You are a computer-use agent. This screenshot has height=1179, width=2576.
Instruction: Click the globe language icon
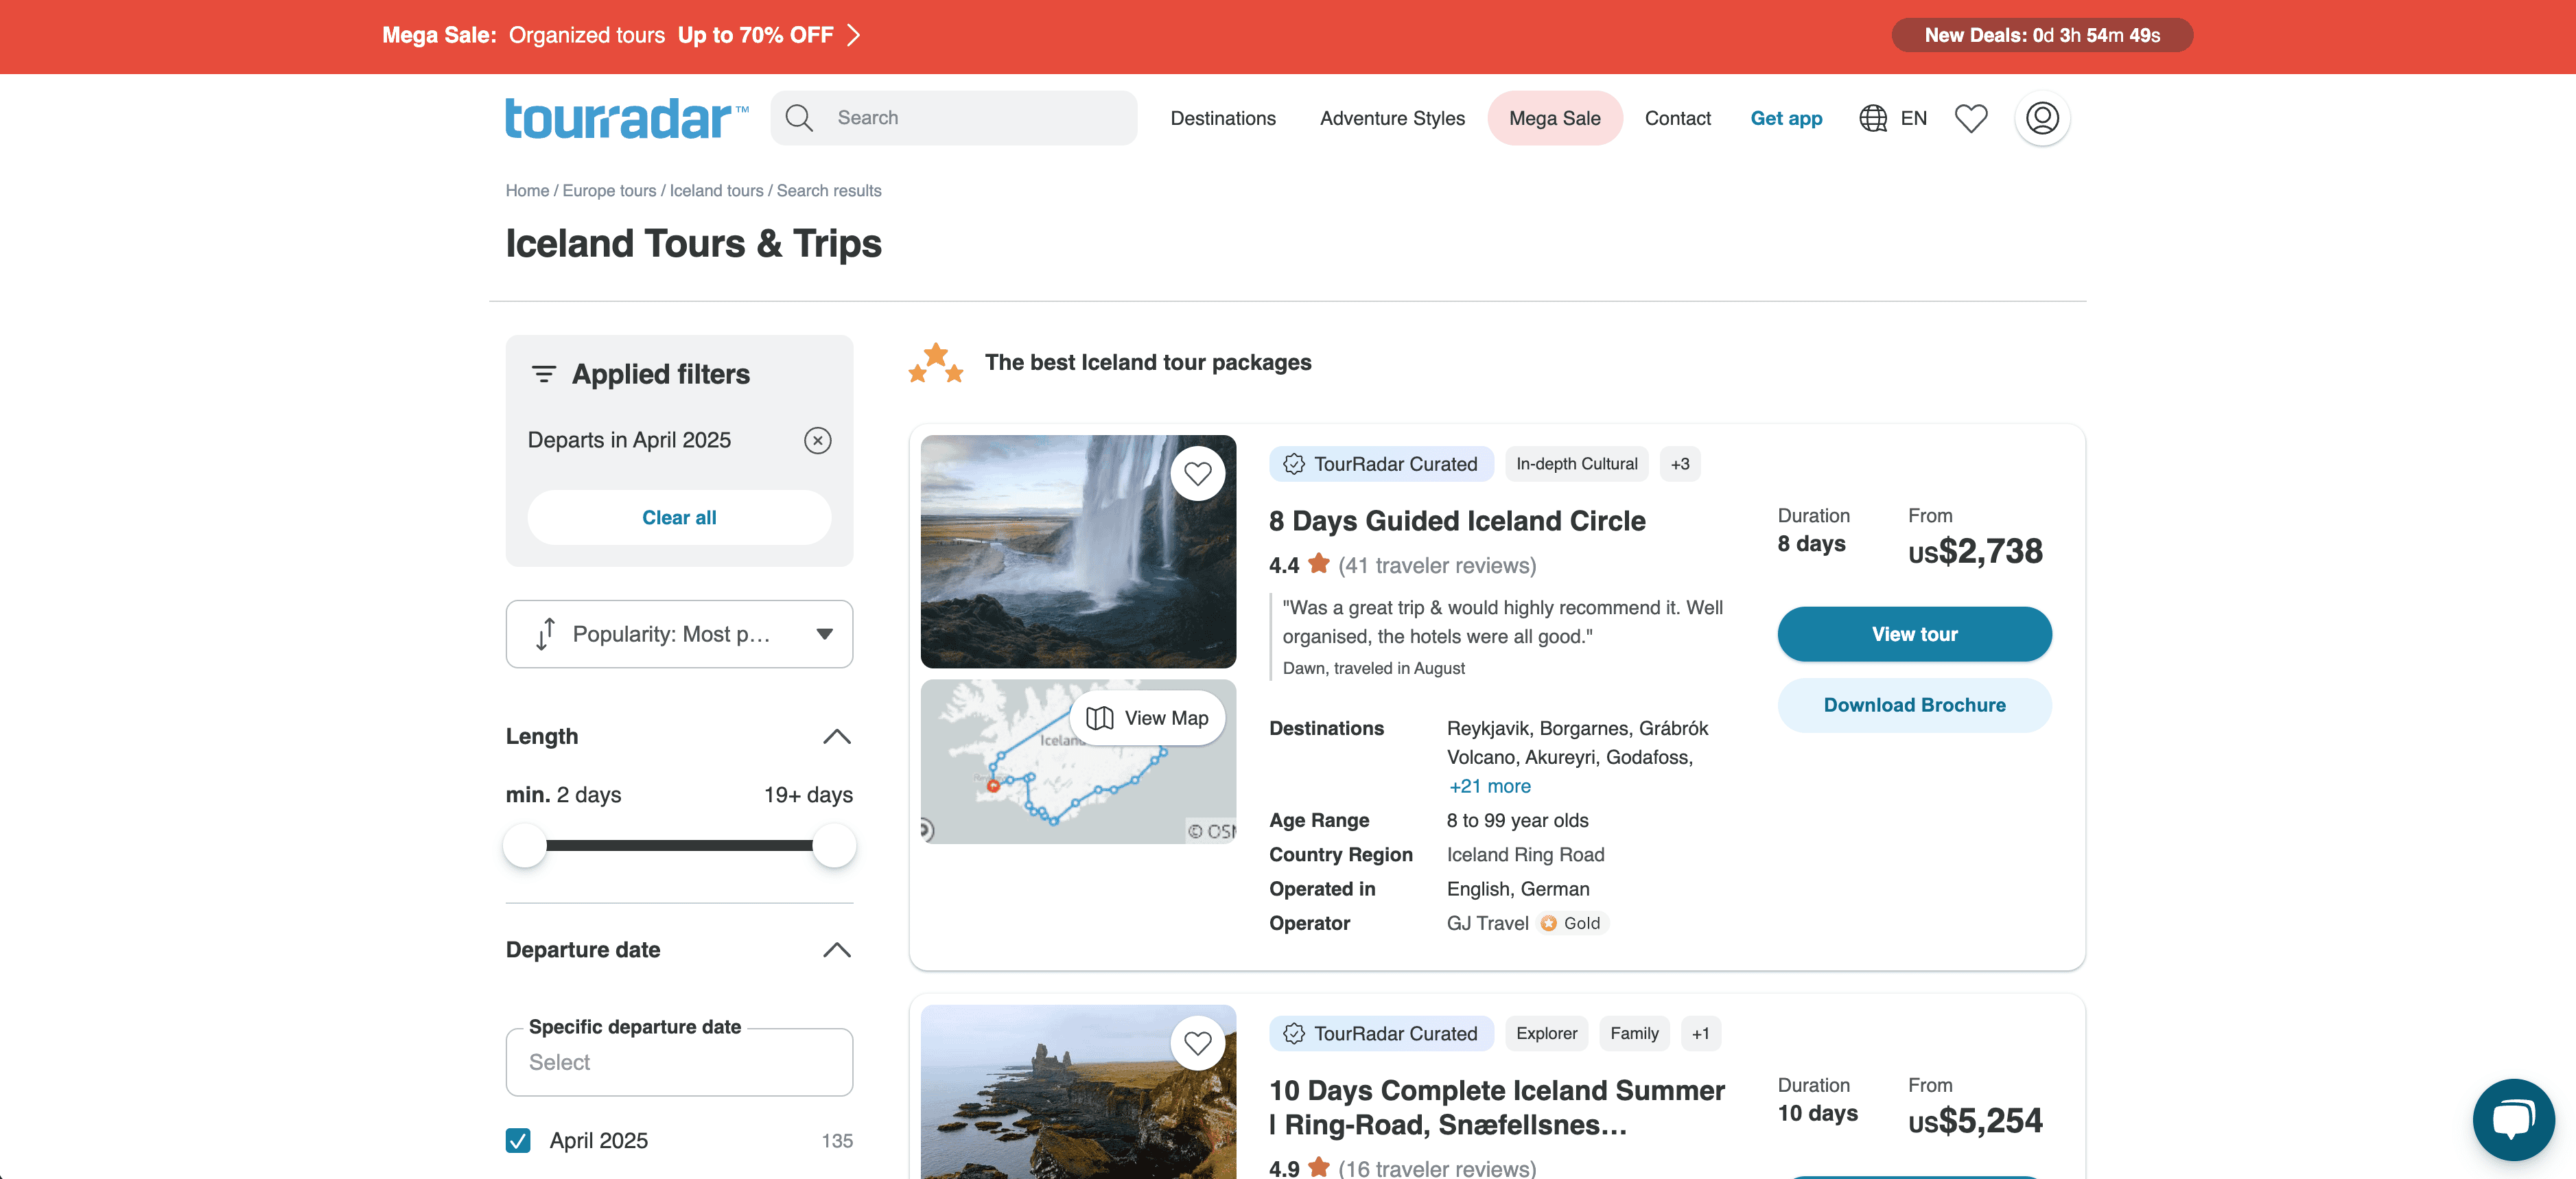click(x=1872, y=118)
